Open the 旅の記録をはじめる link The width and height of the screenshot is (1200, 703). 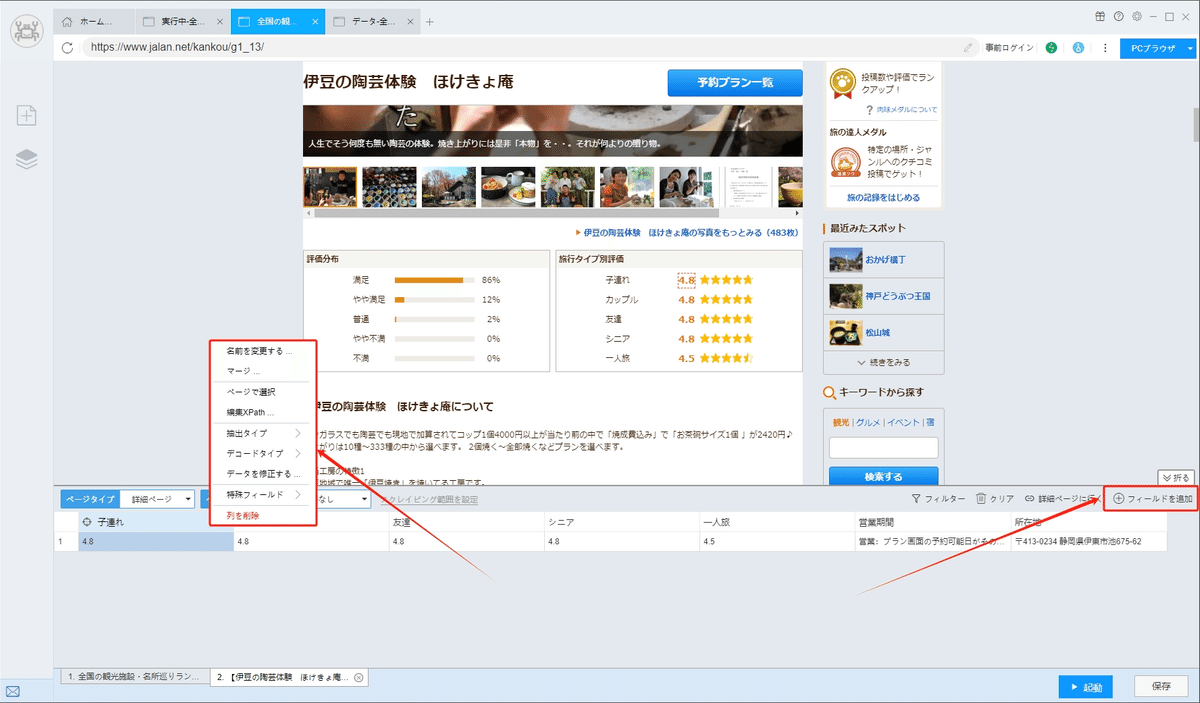tap(883, 197)
